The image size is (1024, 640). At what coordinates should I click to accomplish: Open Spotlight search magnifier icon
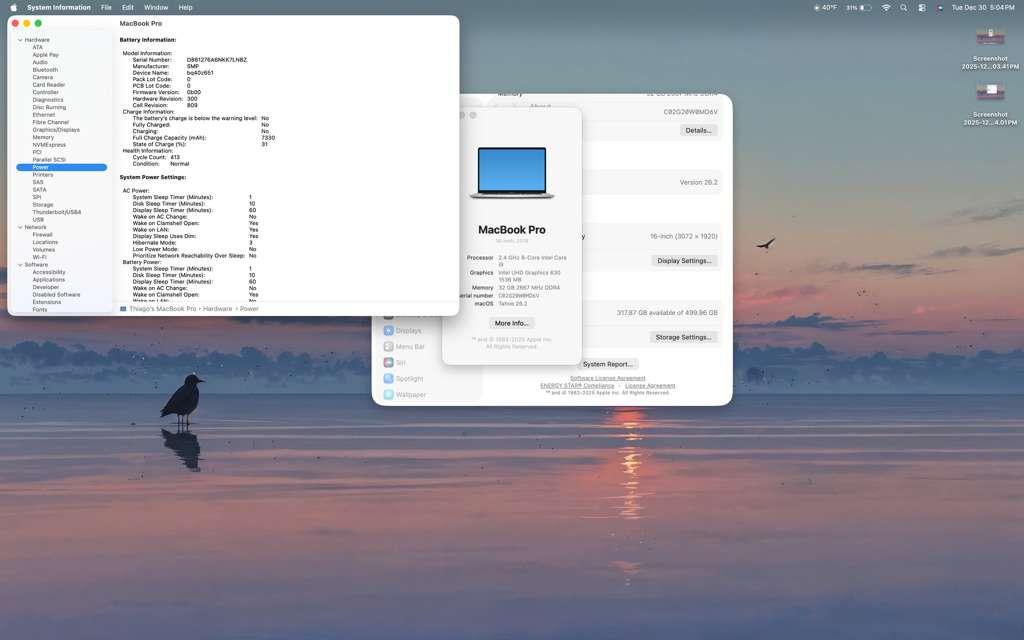904,7
